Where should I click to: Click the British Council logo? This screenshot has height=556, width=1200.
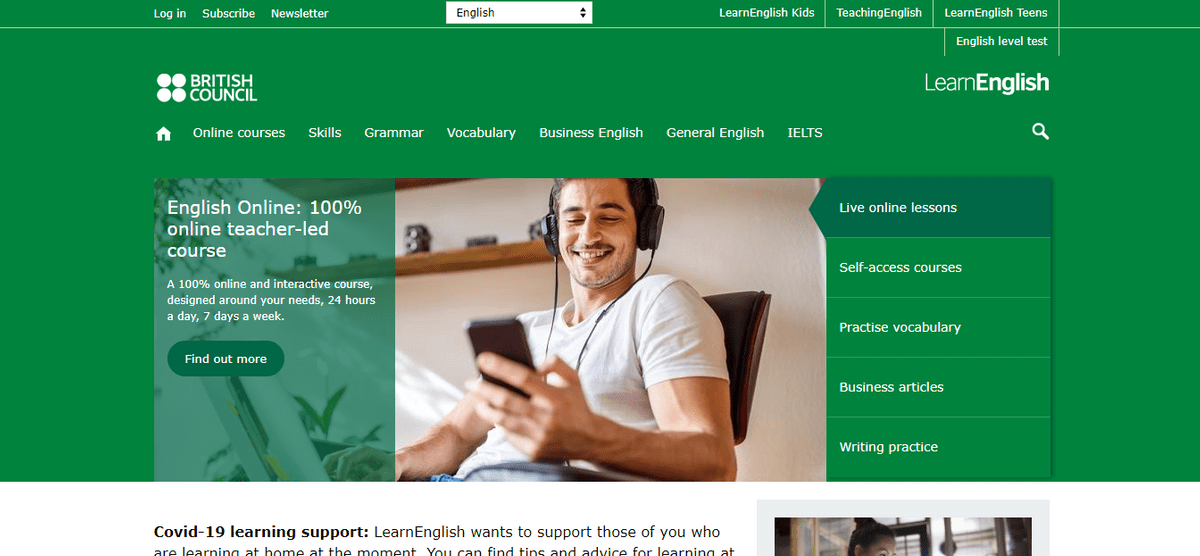(207, 88)
